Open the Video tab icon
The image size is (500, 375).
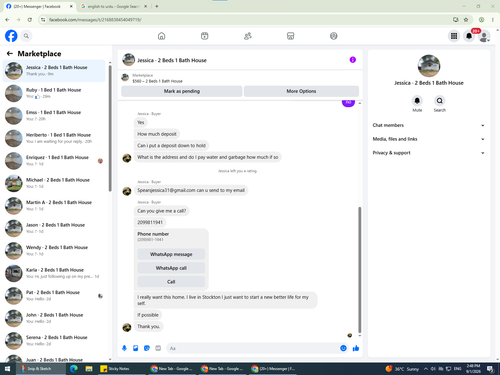[205, 36]
